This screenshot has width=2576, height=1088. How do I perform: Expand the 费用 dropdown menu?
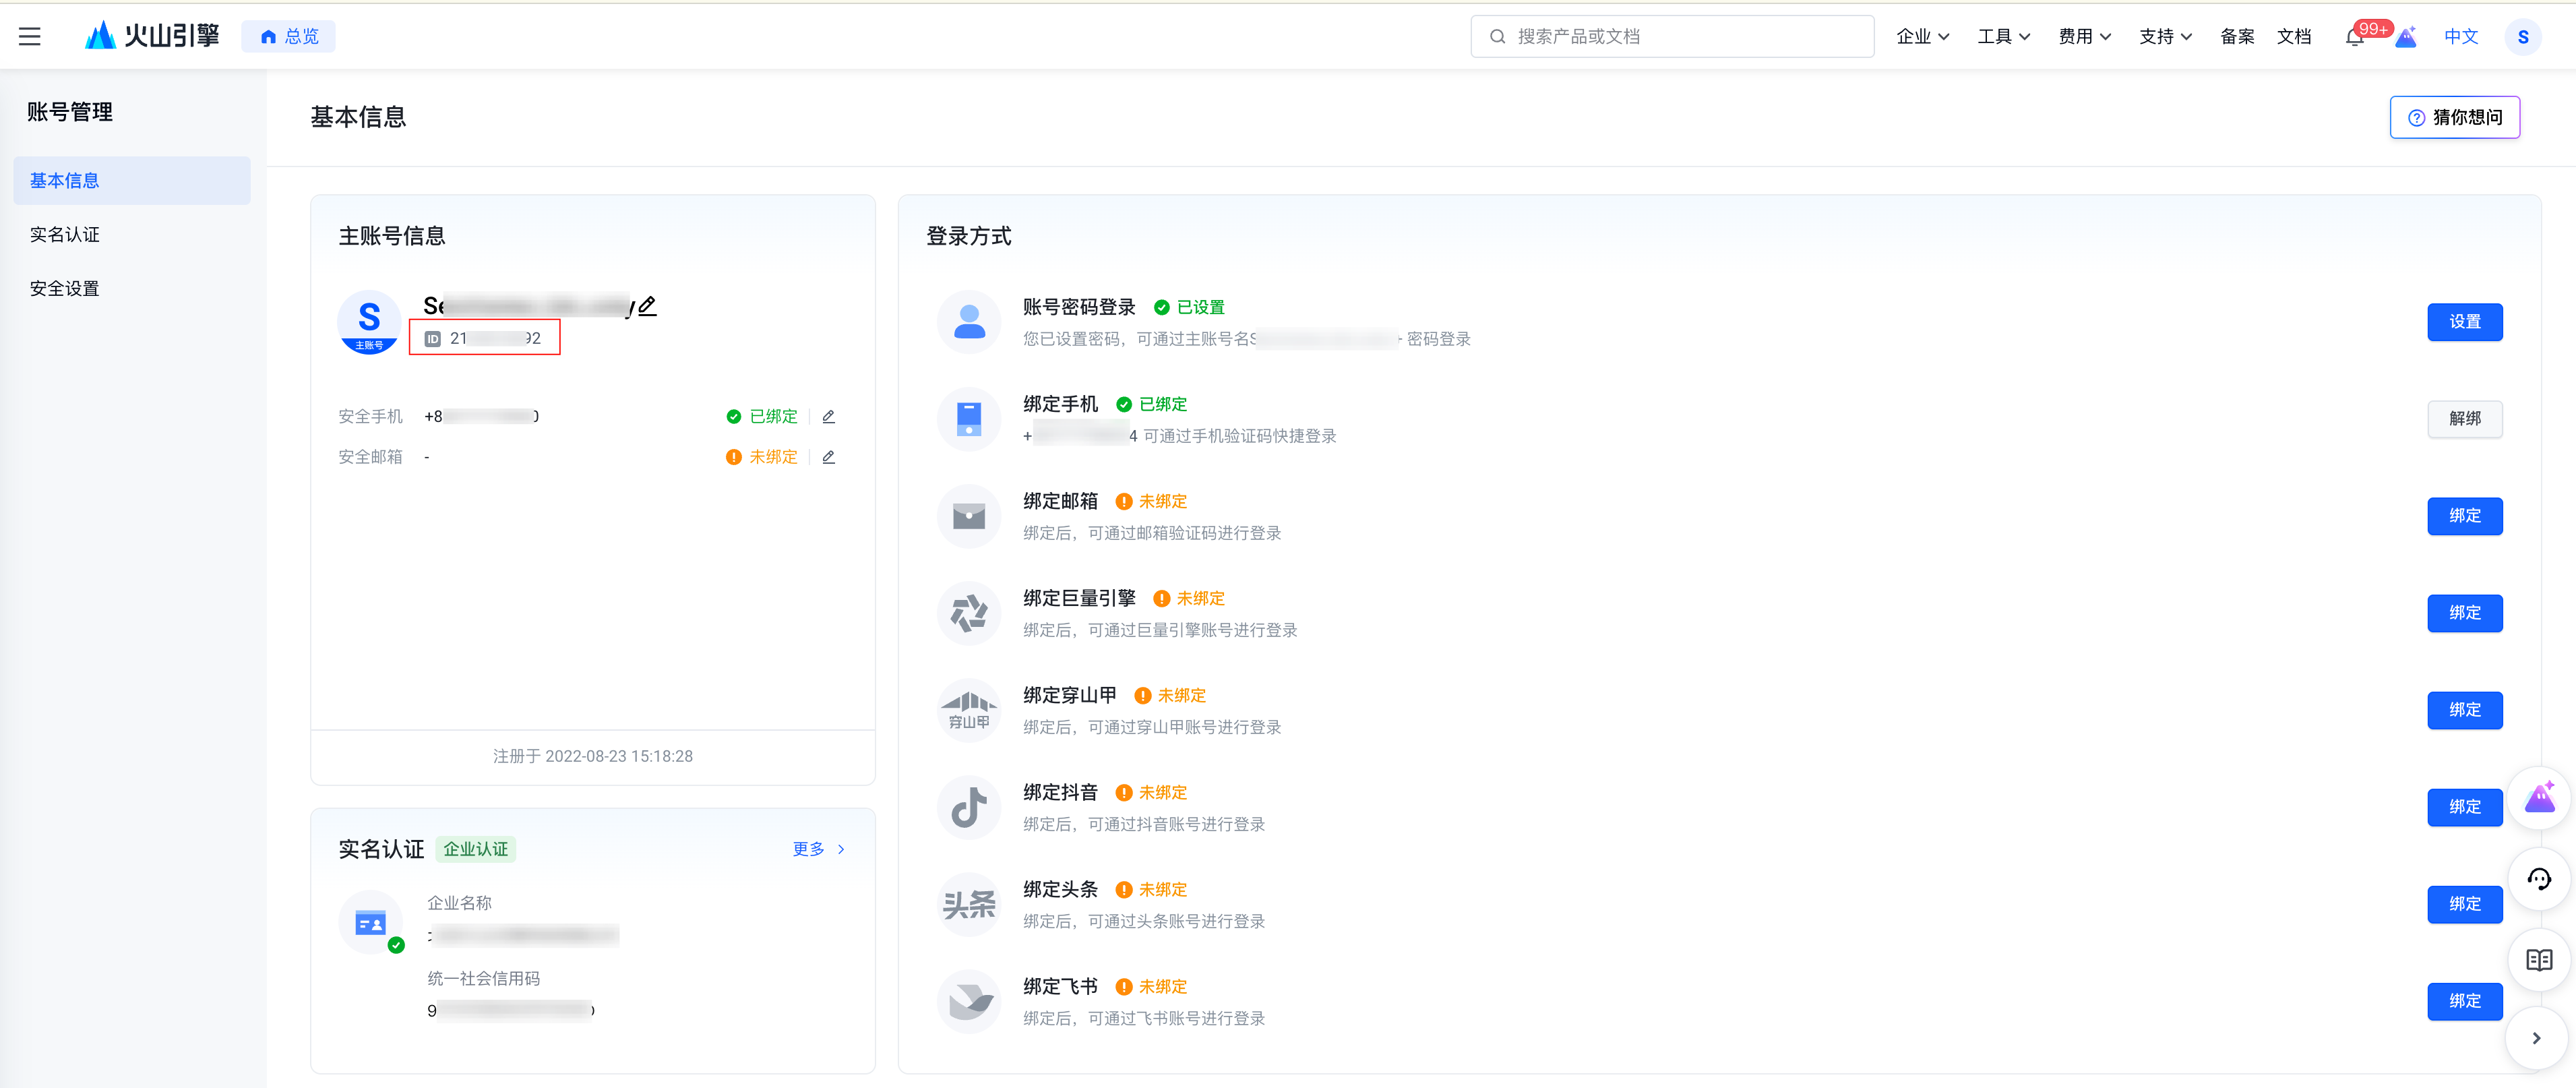(x=2084, y=37)
